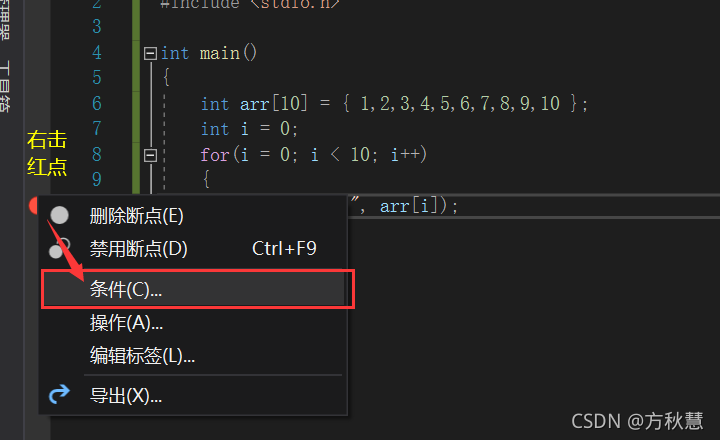Click the 'int i = 0;' line
This screenshot has height=440, width=720.
[x=249, y=129]
